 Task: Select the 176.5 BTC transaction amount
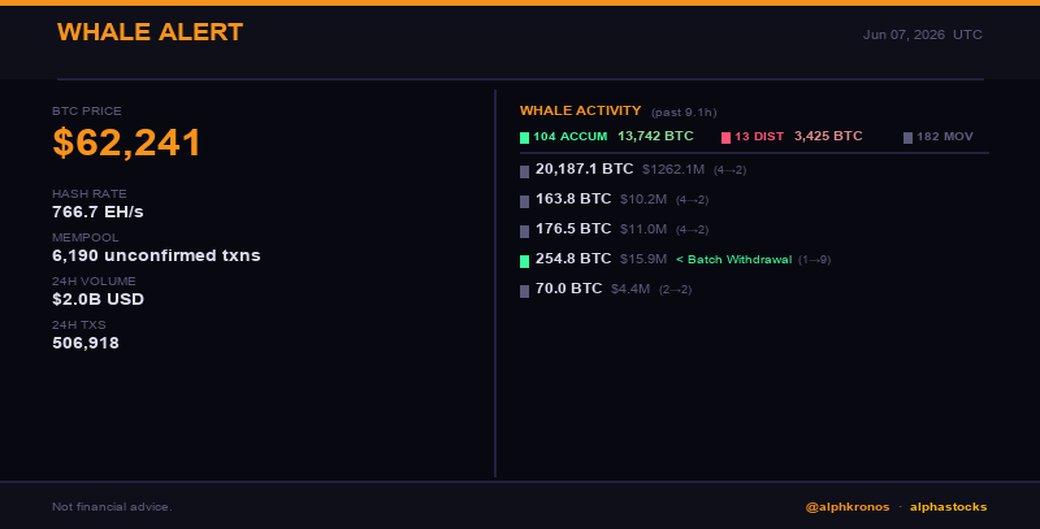click(573, 229)
